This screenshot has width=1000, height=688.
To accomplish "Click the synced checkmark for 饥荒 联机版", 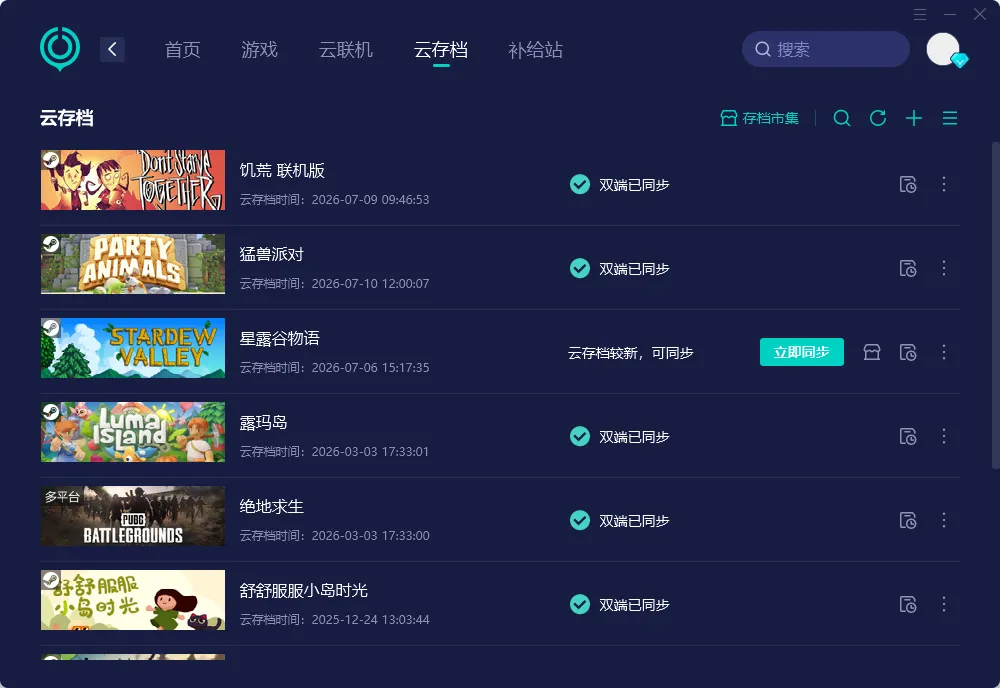I will point(580,184).
